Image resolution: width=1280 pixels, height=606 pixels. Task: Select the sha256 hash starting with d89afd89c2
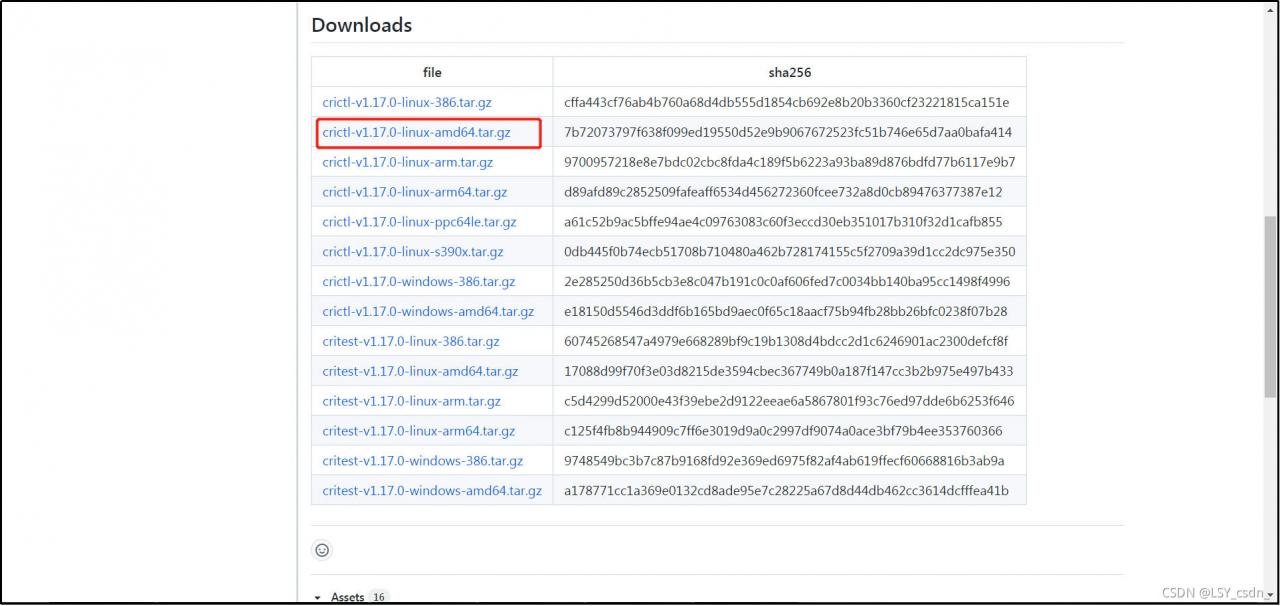coord(783,192)
